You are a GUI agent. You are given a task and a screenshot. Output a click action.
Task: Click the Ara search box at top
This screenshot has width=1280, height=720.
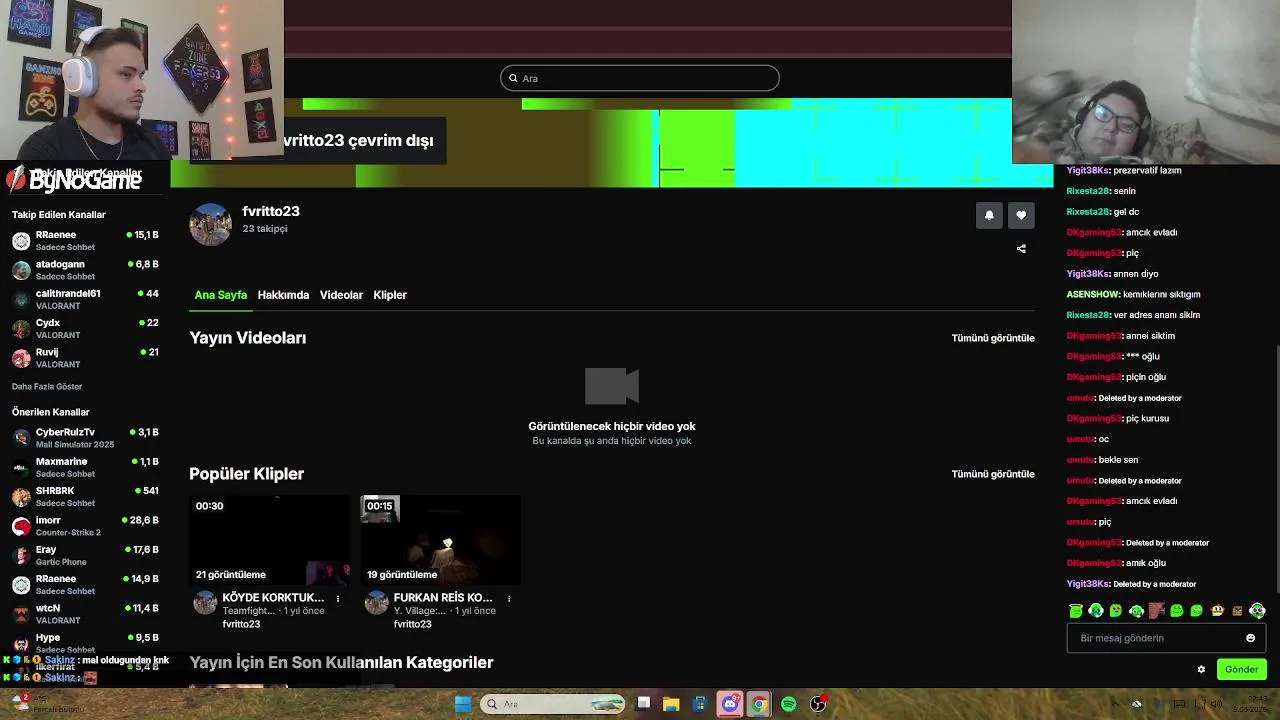point(640,78)
